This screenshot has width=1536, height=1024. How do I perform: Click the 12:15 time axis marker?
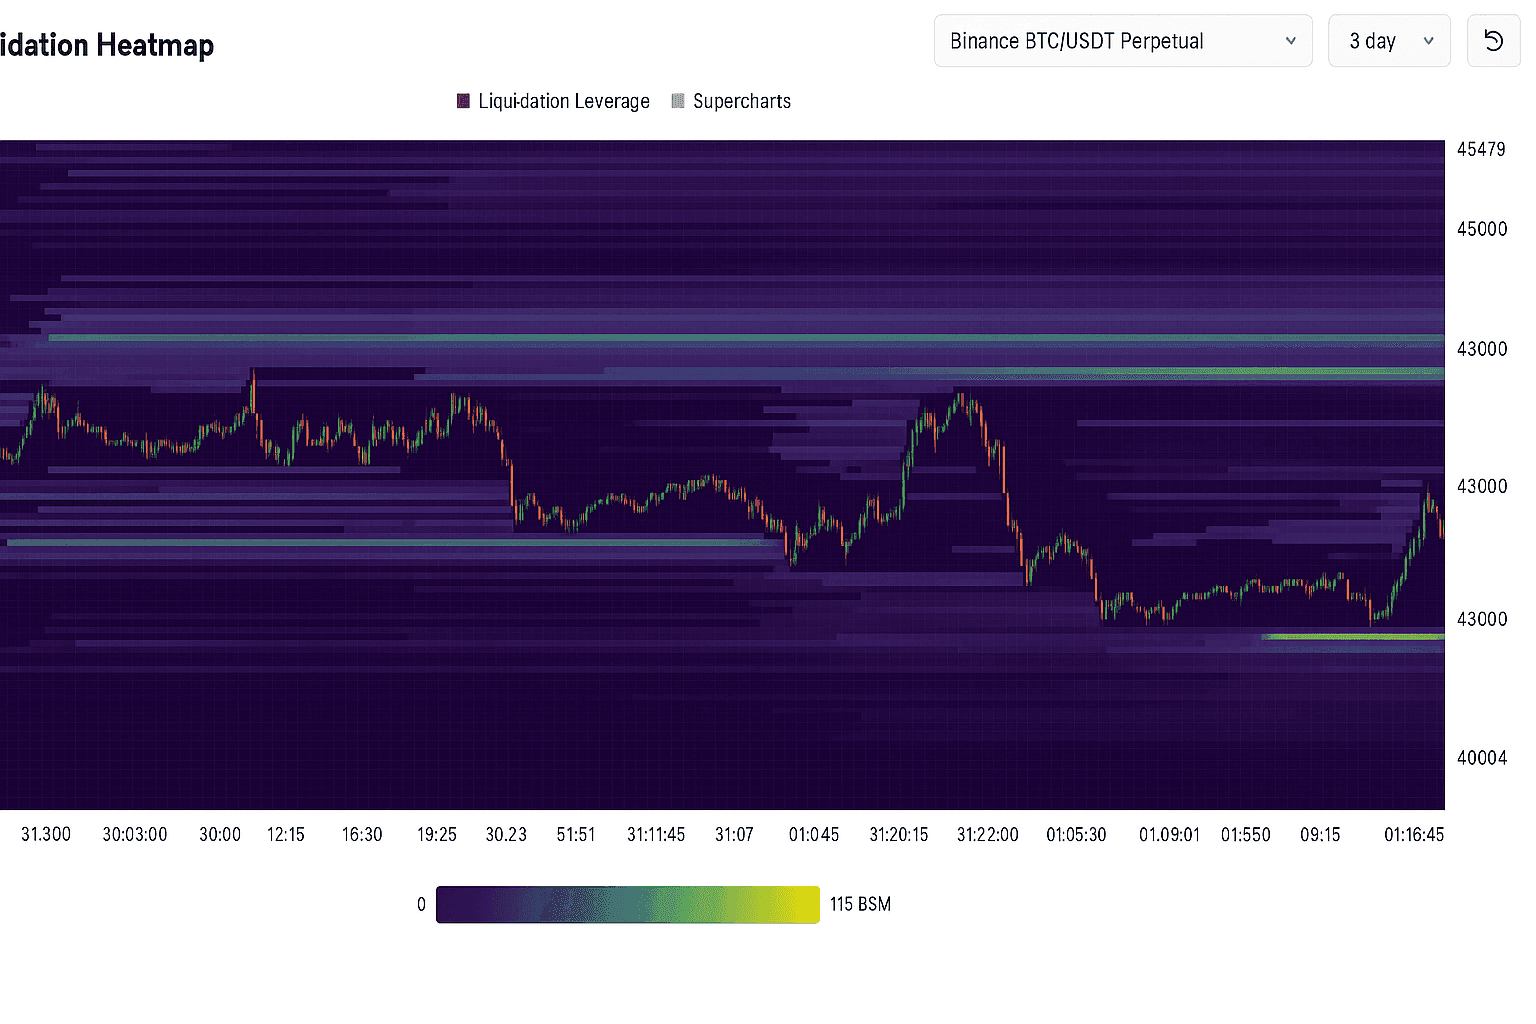click(285, 834)
